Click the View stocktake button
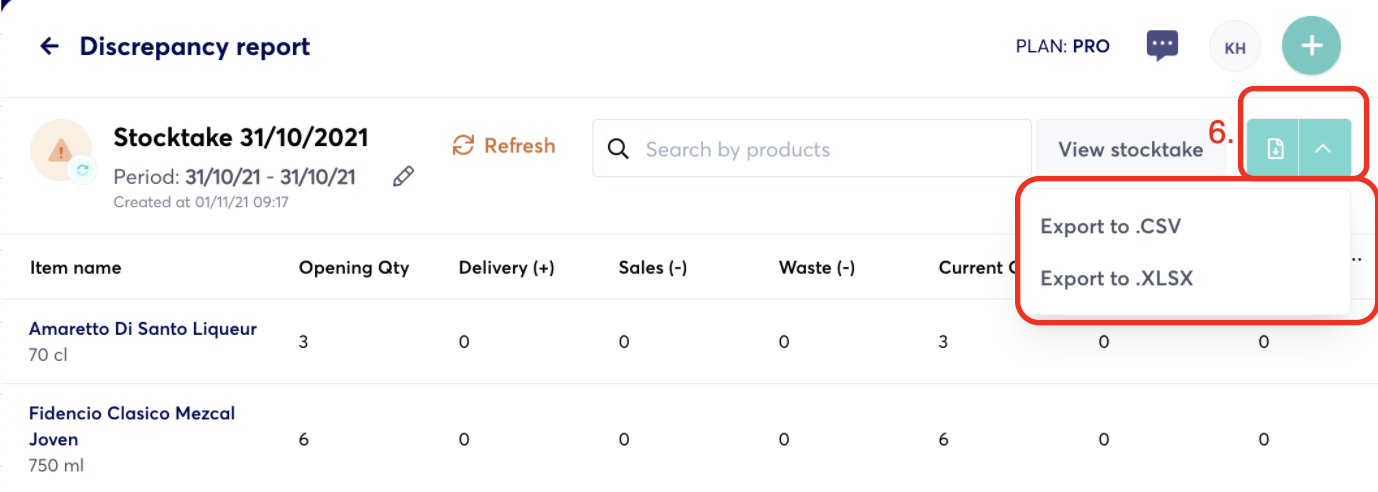1378x492 pixels. point(1130,149)
